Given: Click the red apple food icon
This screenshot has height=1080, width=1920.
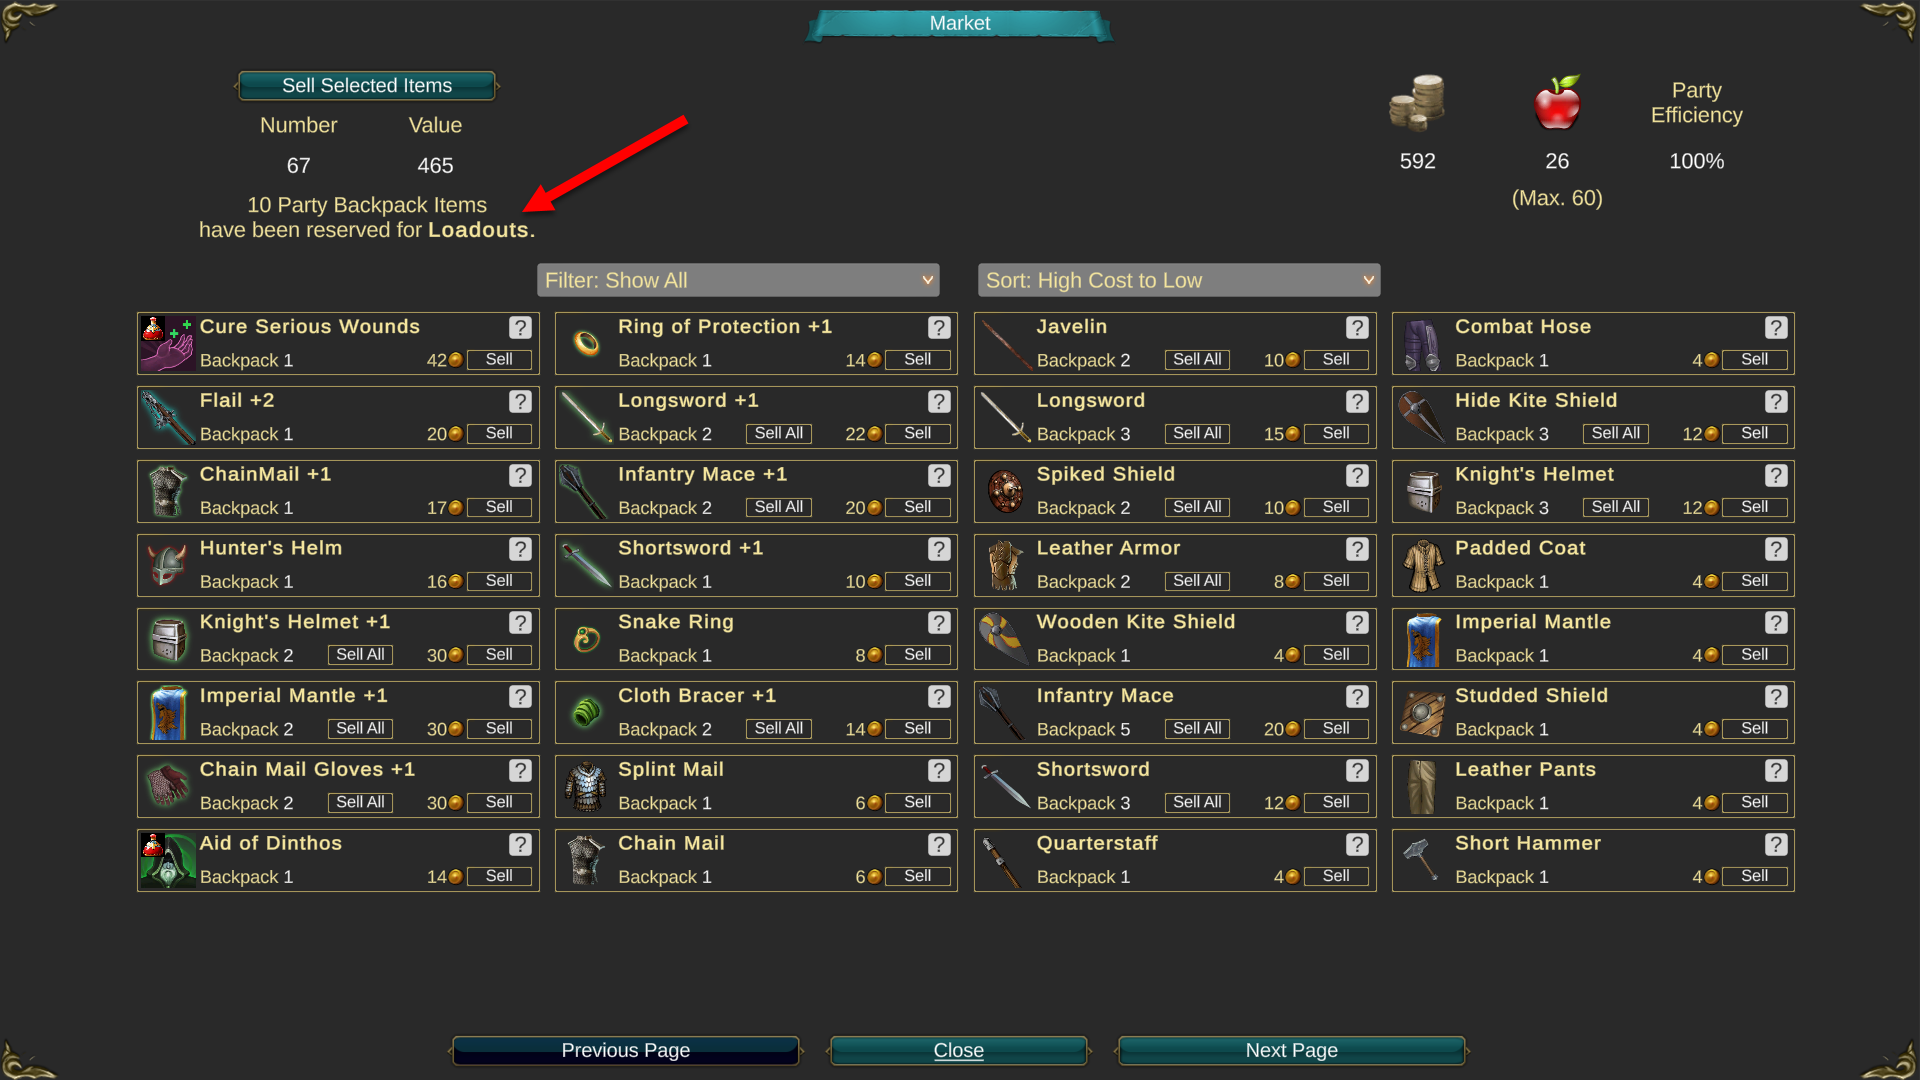Looking at the screenshot, I should pyautogui.click(x=1557, y=102).
